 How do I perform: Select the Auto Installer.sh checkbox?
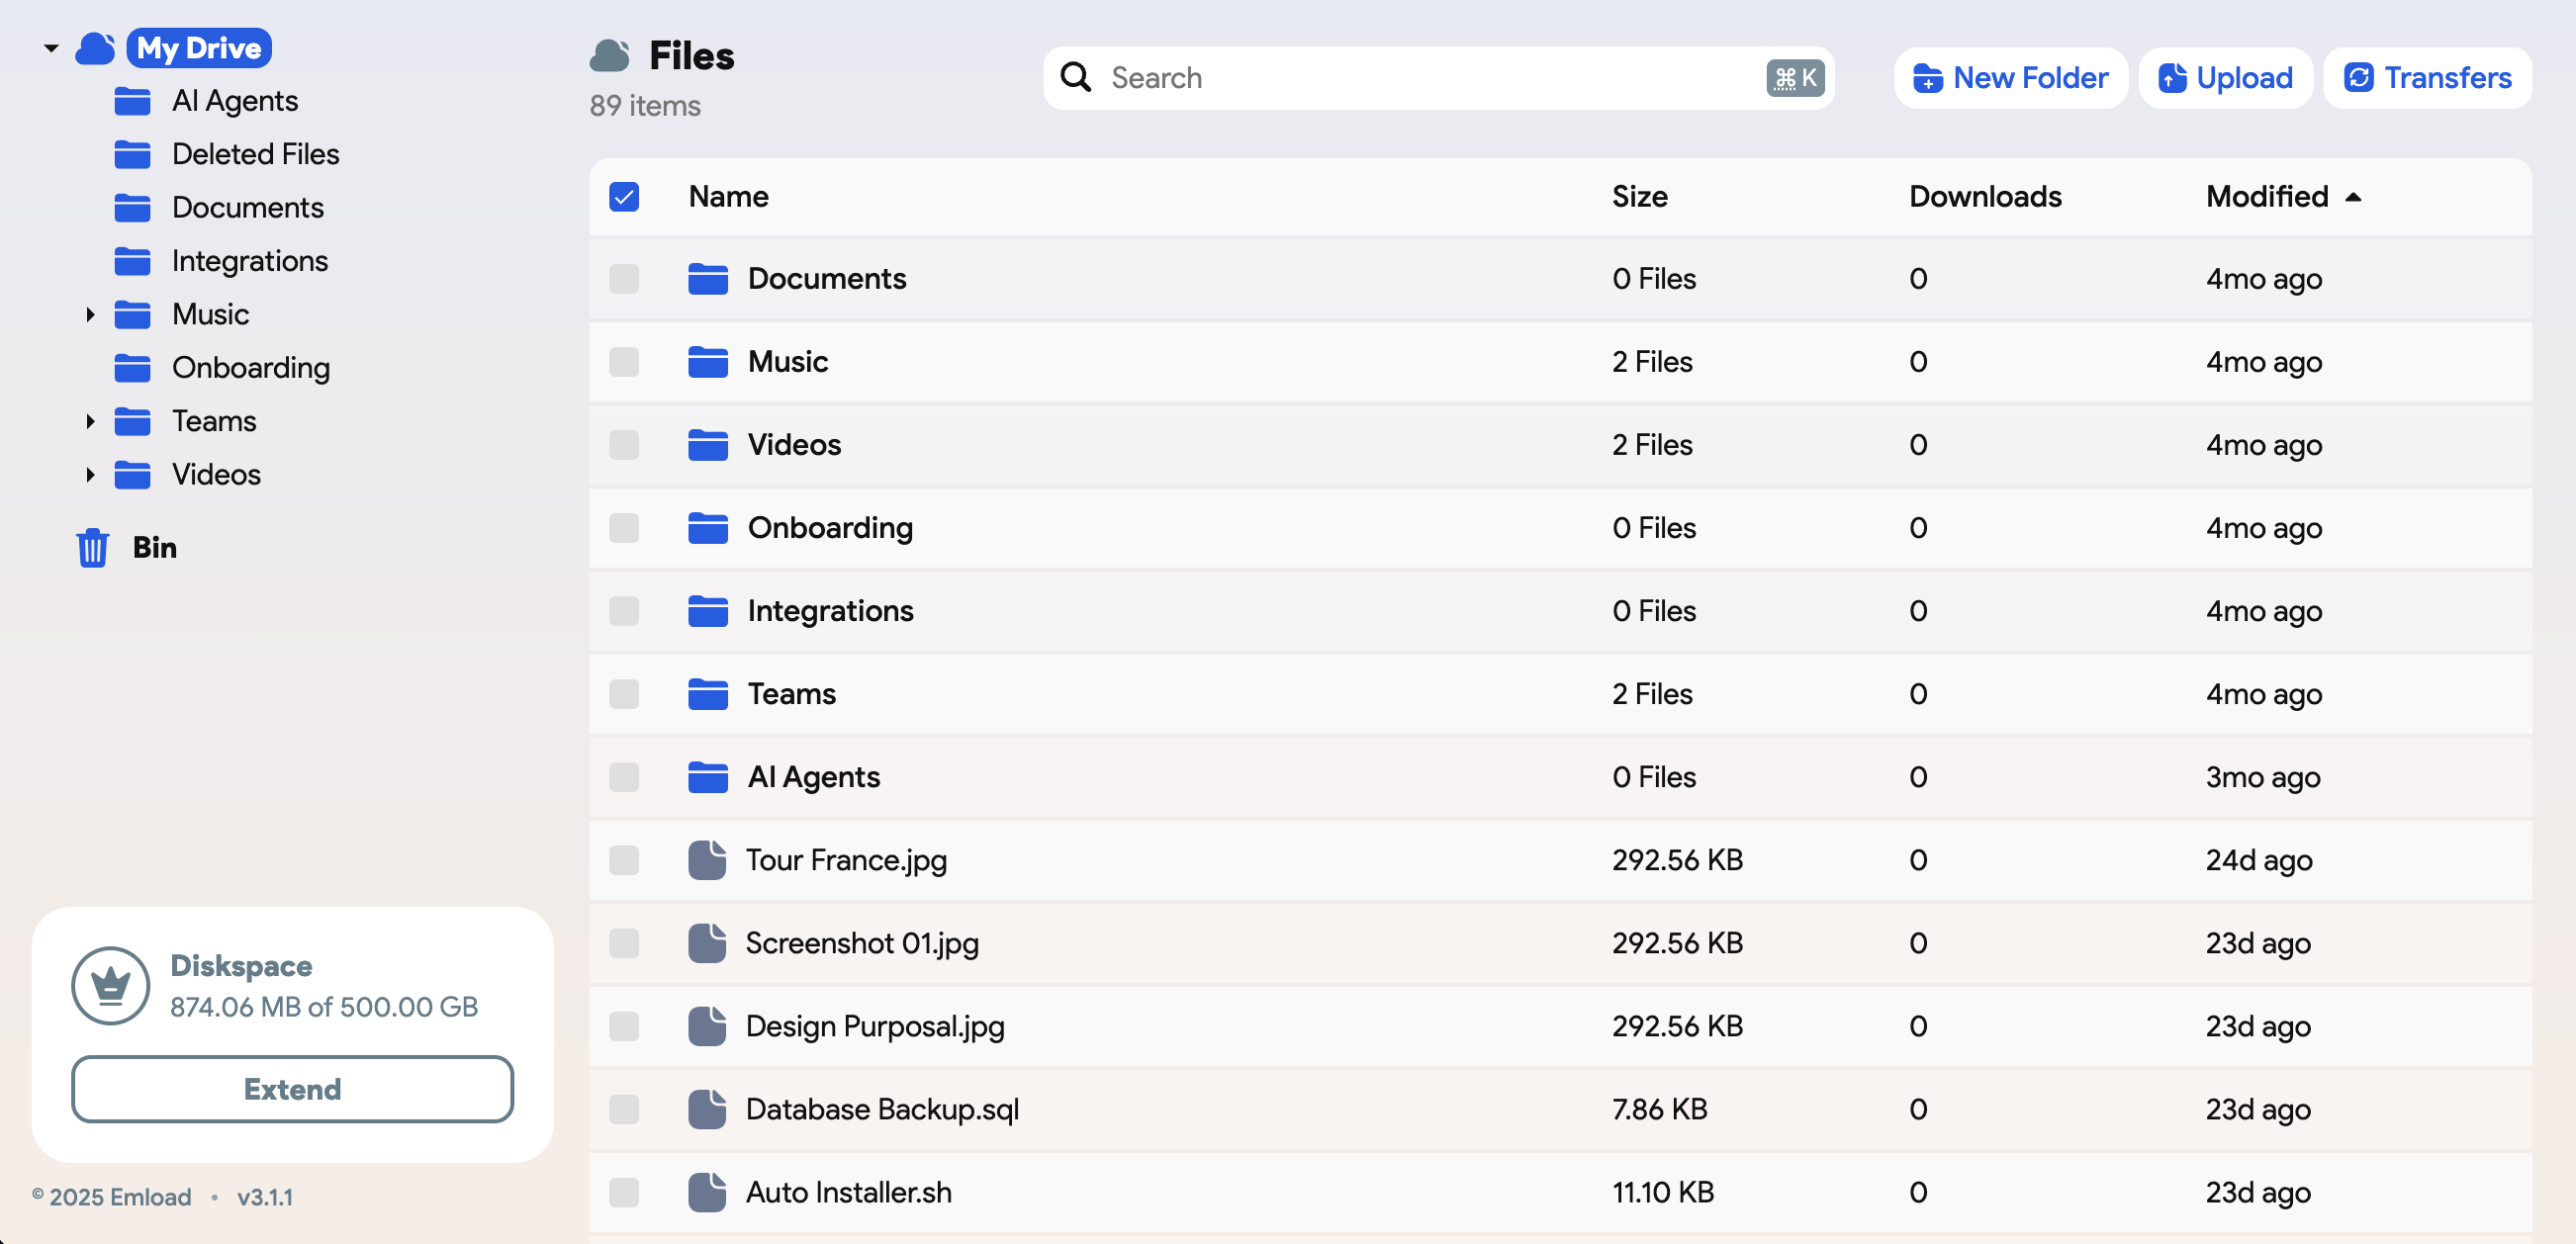[624, 1192]
